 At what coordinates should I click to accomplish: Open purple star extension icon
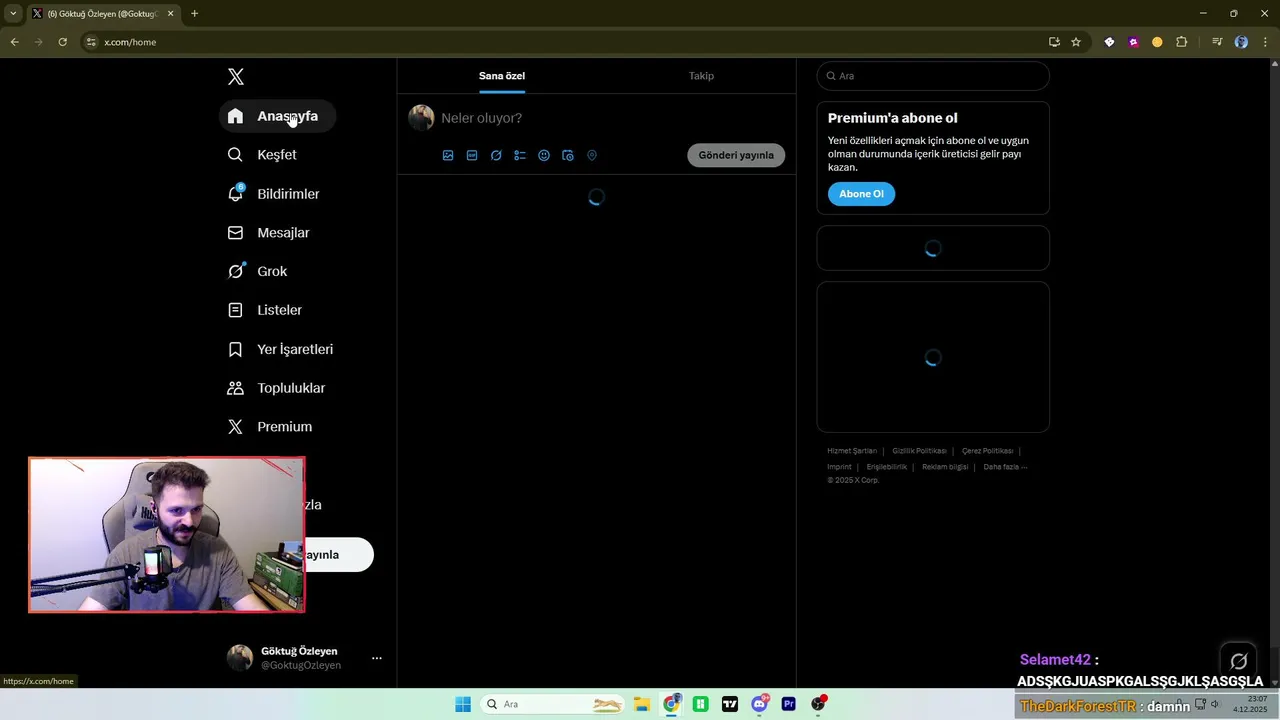pos(1133,42)
